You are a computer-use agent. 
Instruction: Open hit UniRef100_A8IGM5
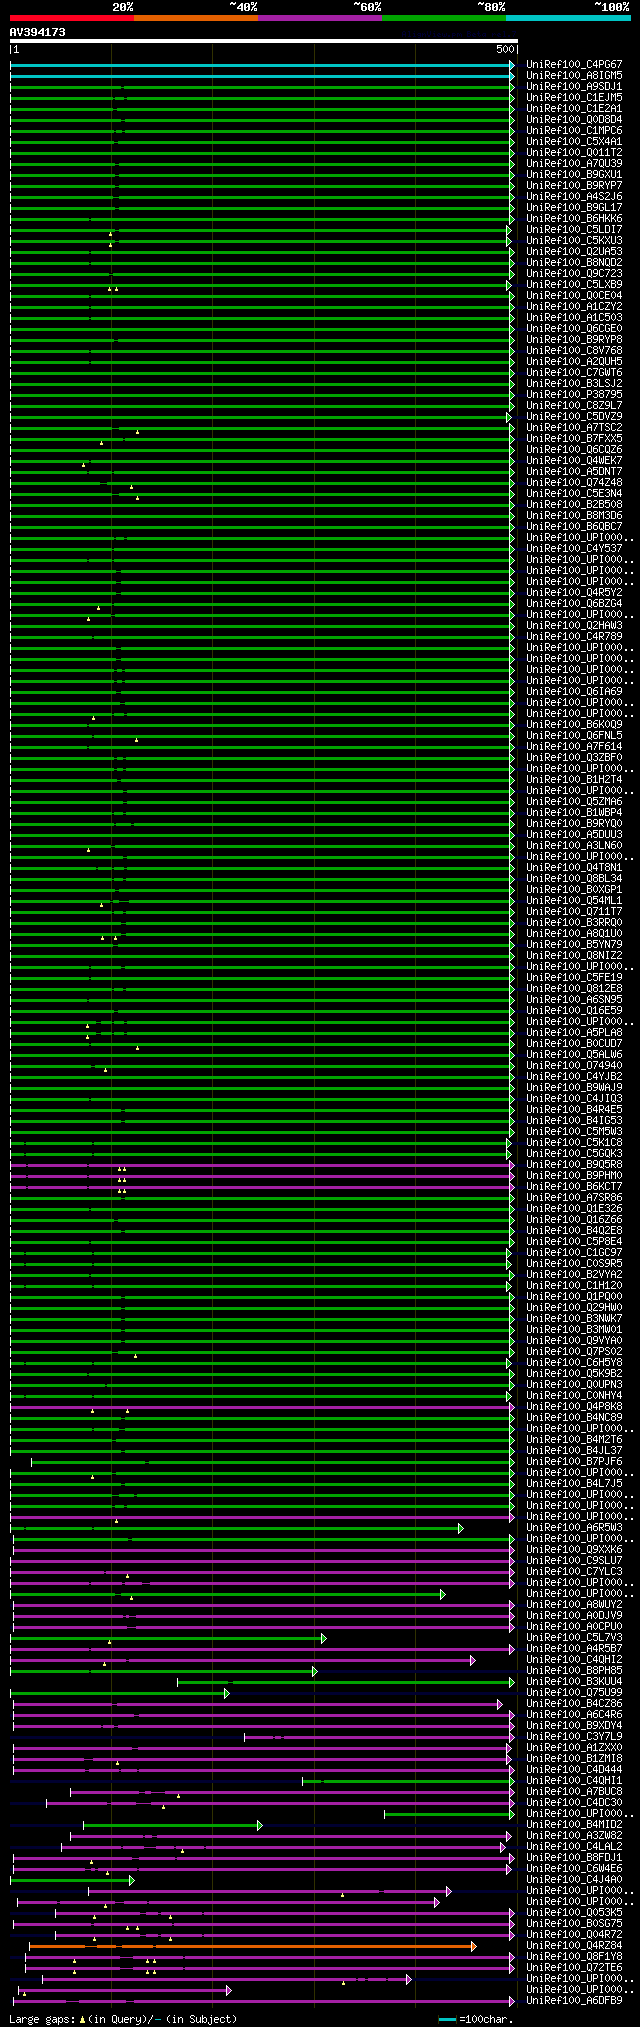click(x=574, y=76)
